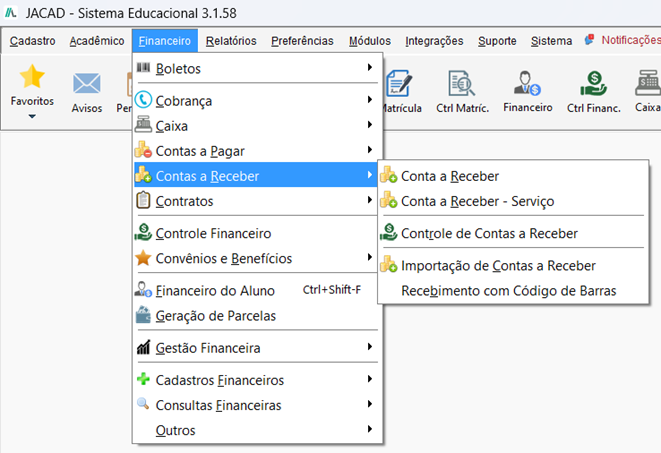Click the Conta a Receber submenu coins icon

pyautogui.click(x=388, y=174)
